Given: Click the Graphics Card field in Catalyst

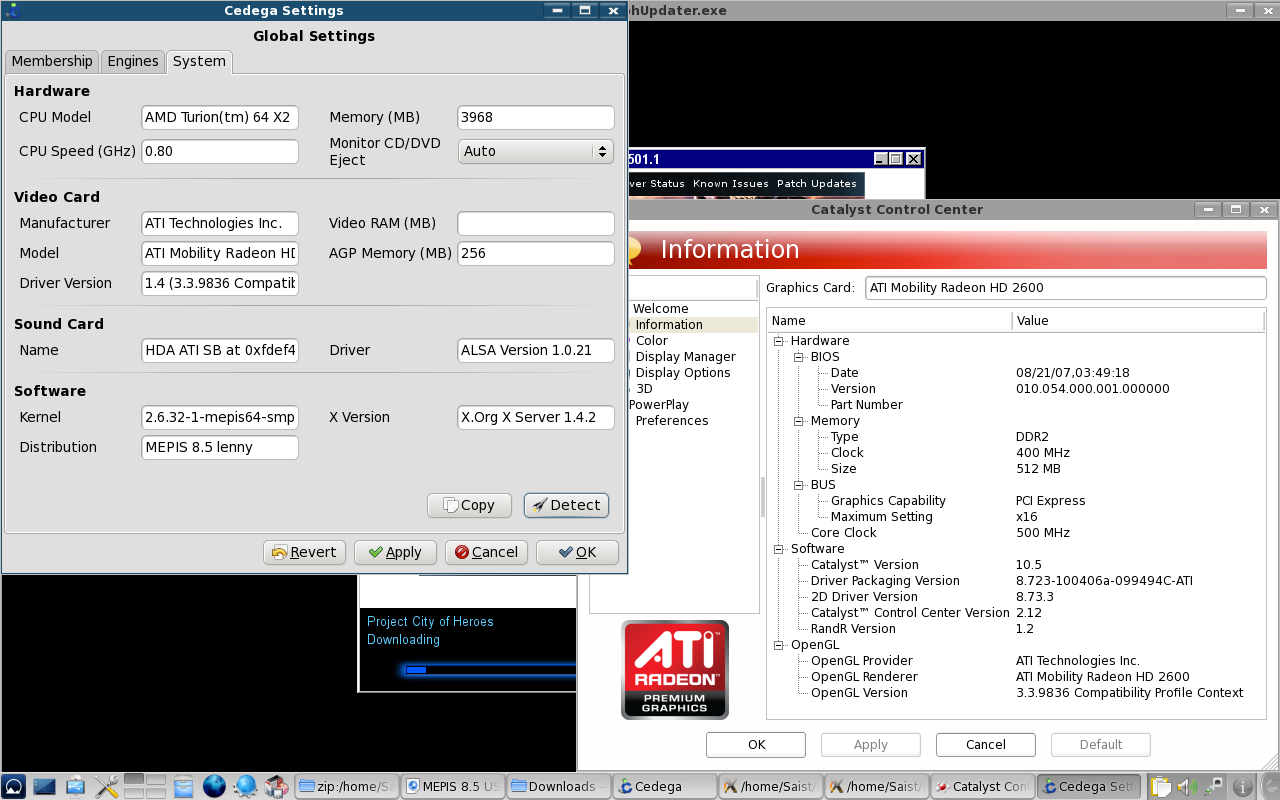Looking at the screenshot, I should pos(1066,288).
